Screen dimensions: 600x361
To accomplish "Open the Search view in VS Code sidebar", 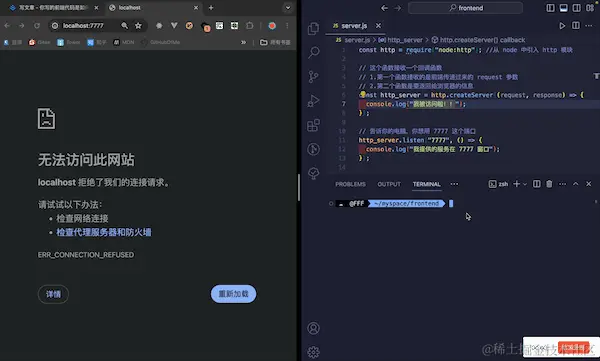I will click(313, 52).
